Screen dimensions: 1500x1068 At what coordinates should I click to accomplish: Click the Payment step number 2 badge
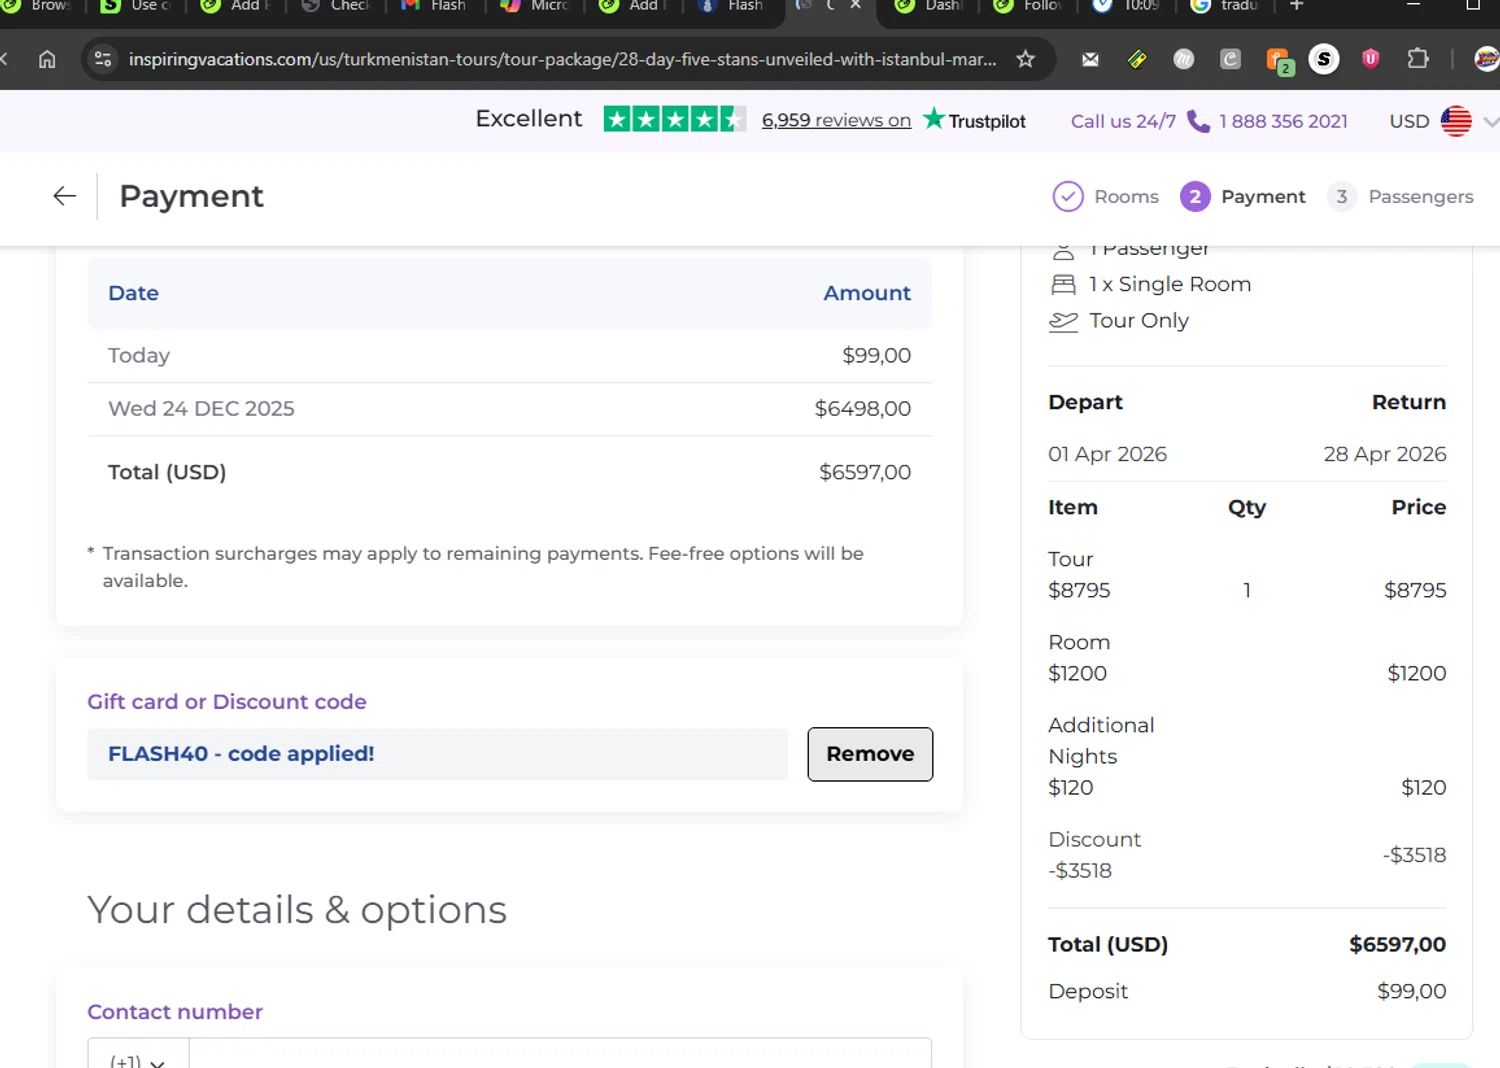tap(1195, 197)
